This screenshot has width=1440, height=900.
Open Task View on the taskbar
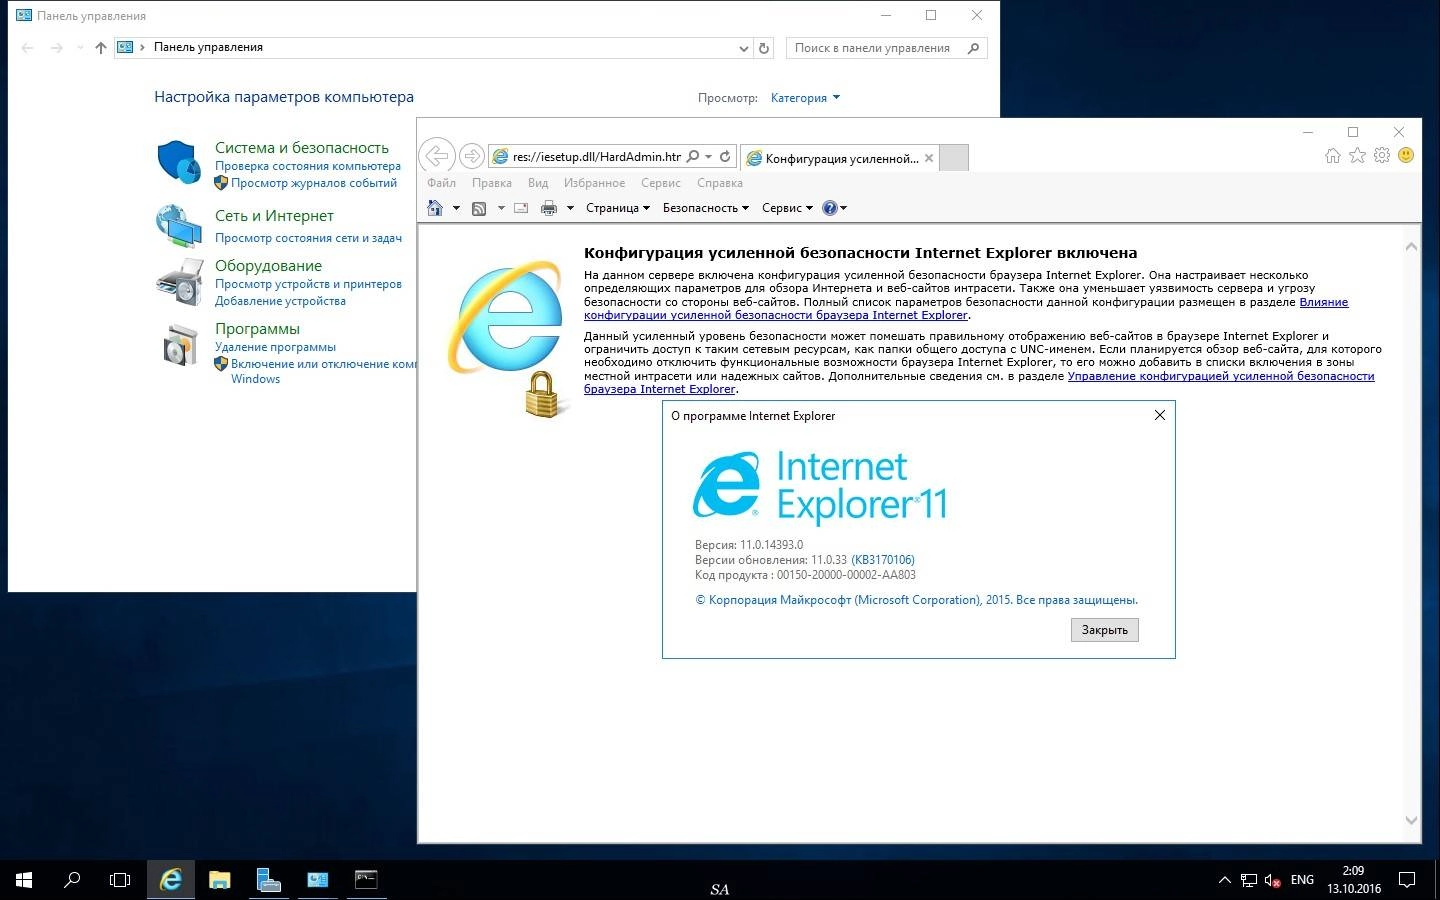pyautogui.click(x=120, y=880)
